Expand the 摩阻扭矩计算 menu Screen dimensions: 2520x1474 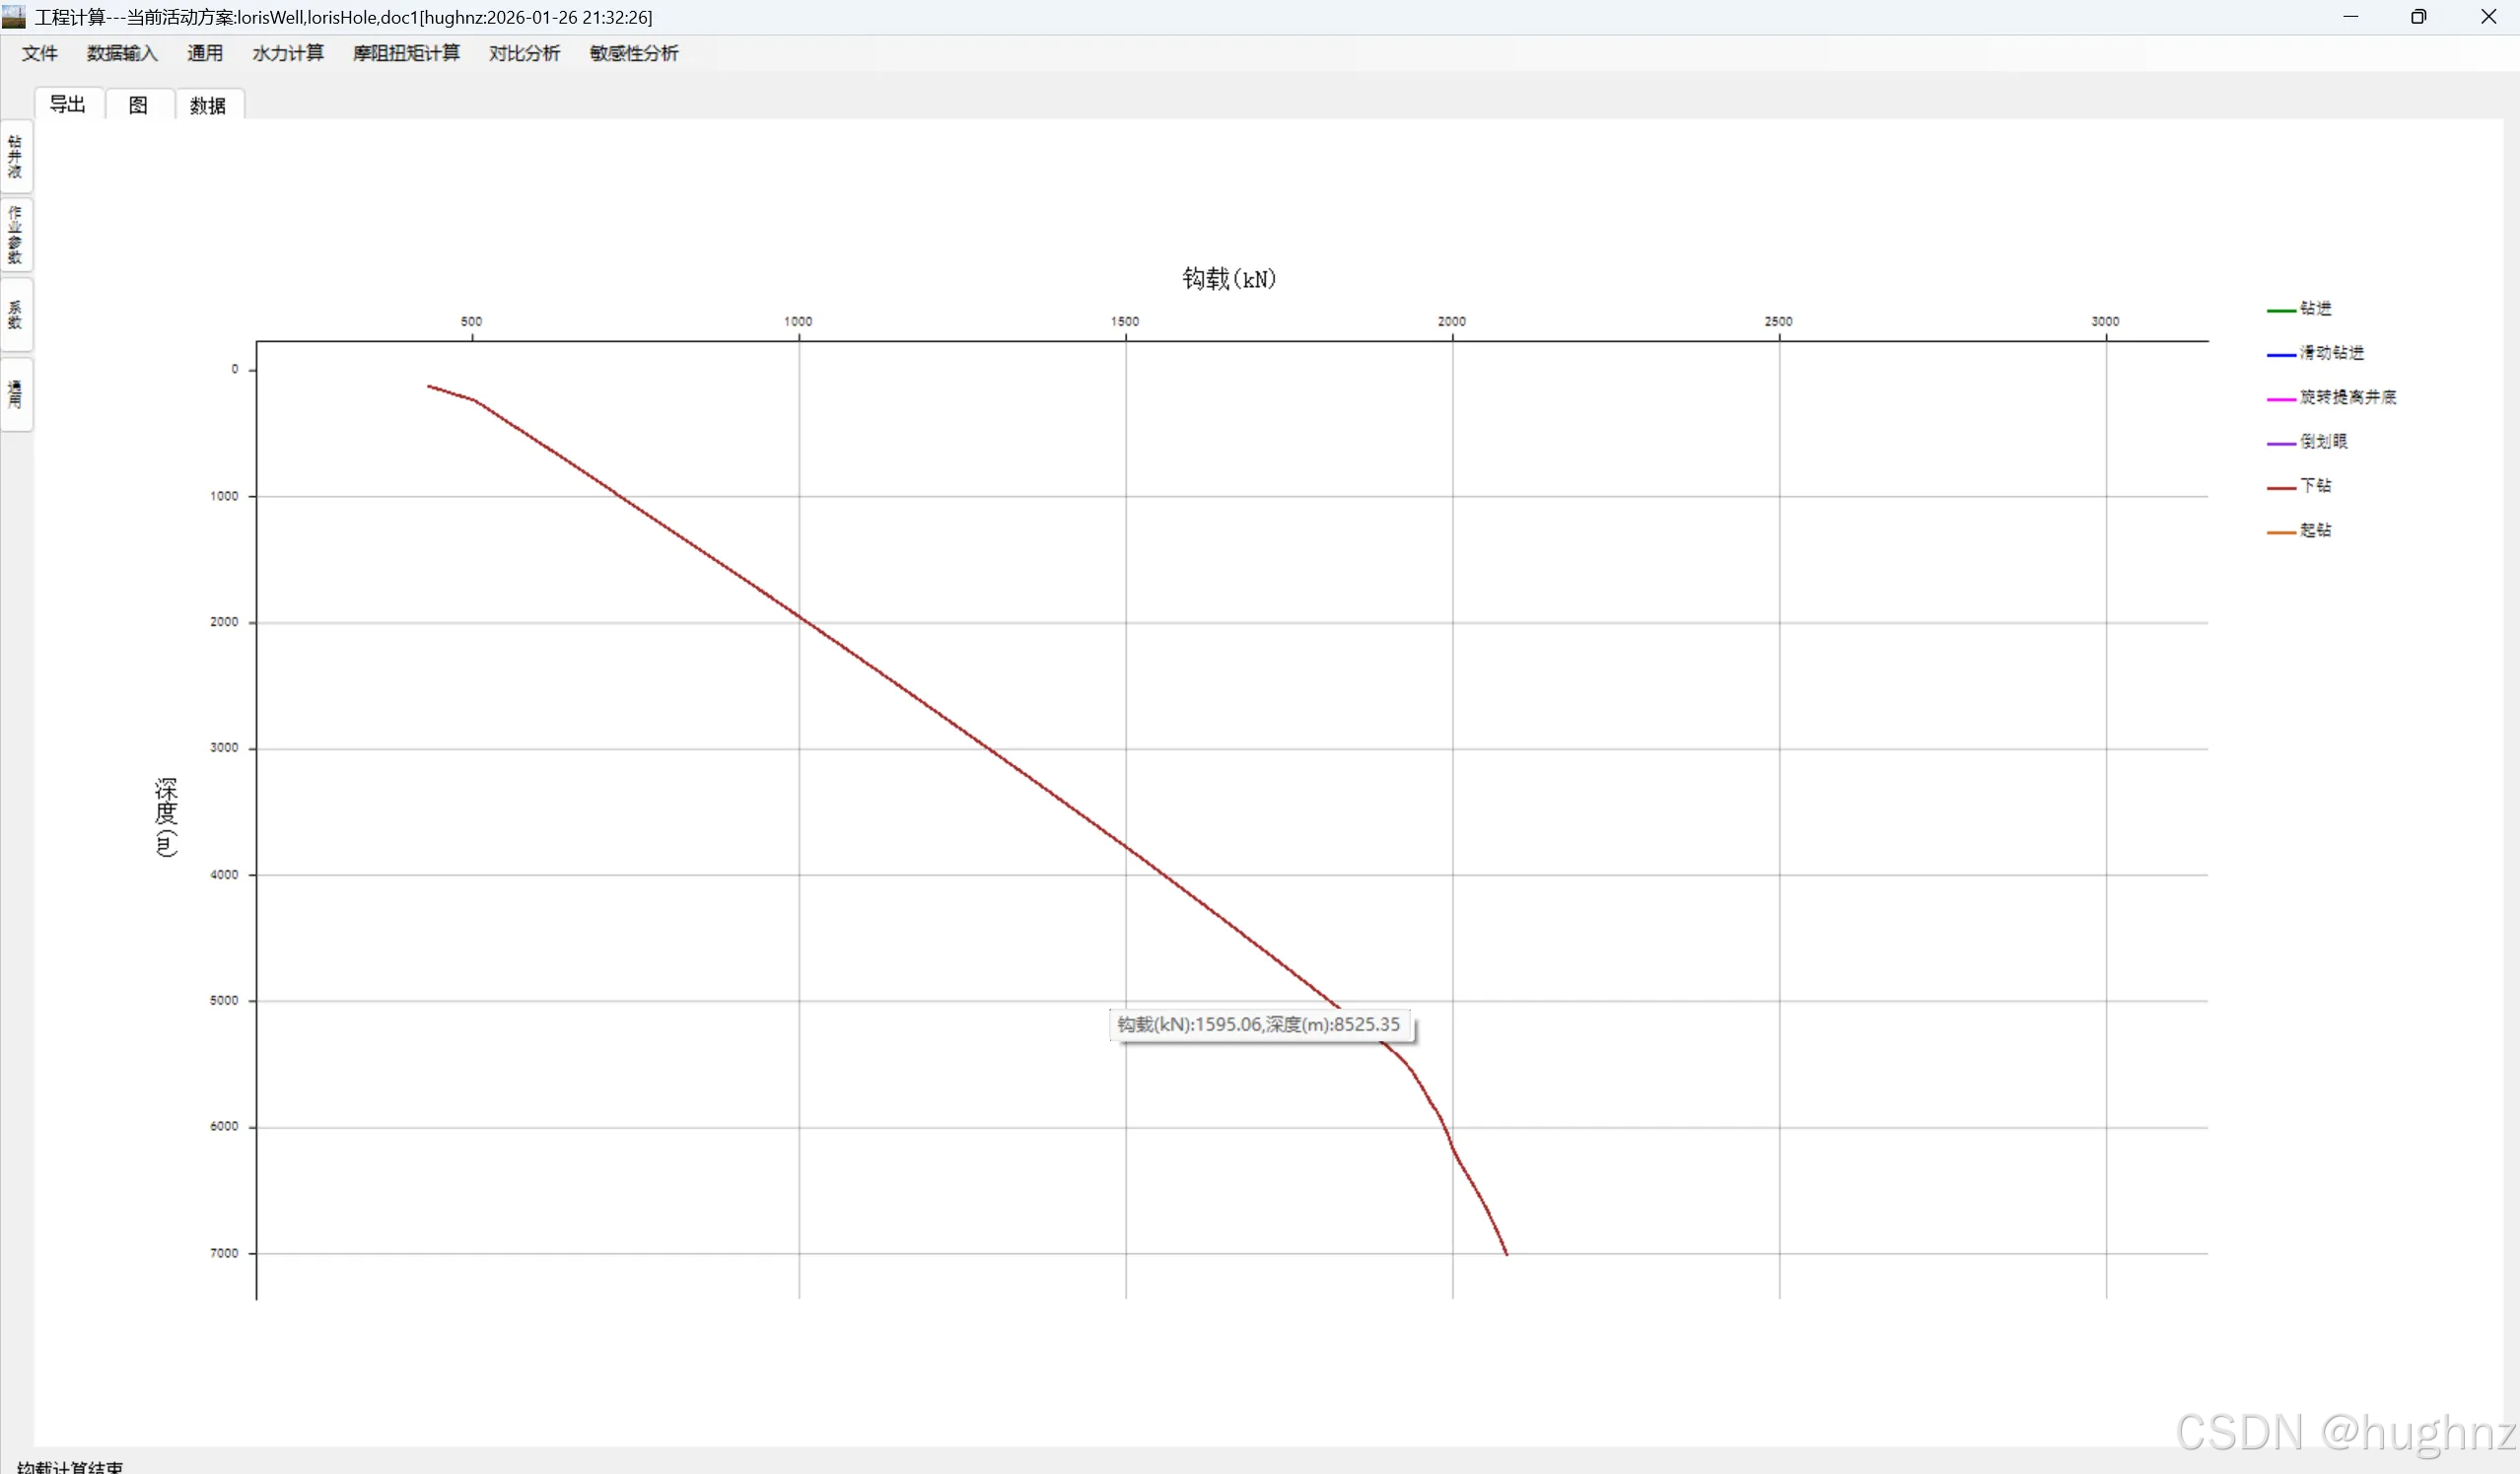406,53
